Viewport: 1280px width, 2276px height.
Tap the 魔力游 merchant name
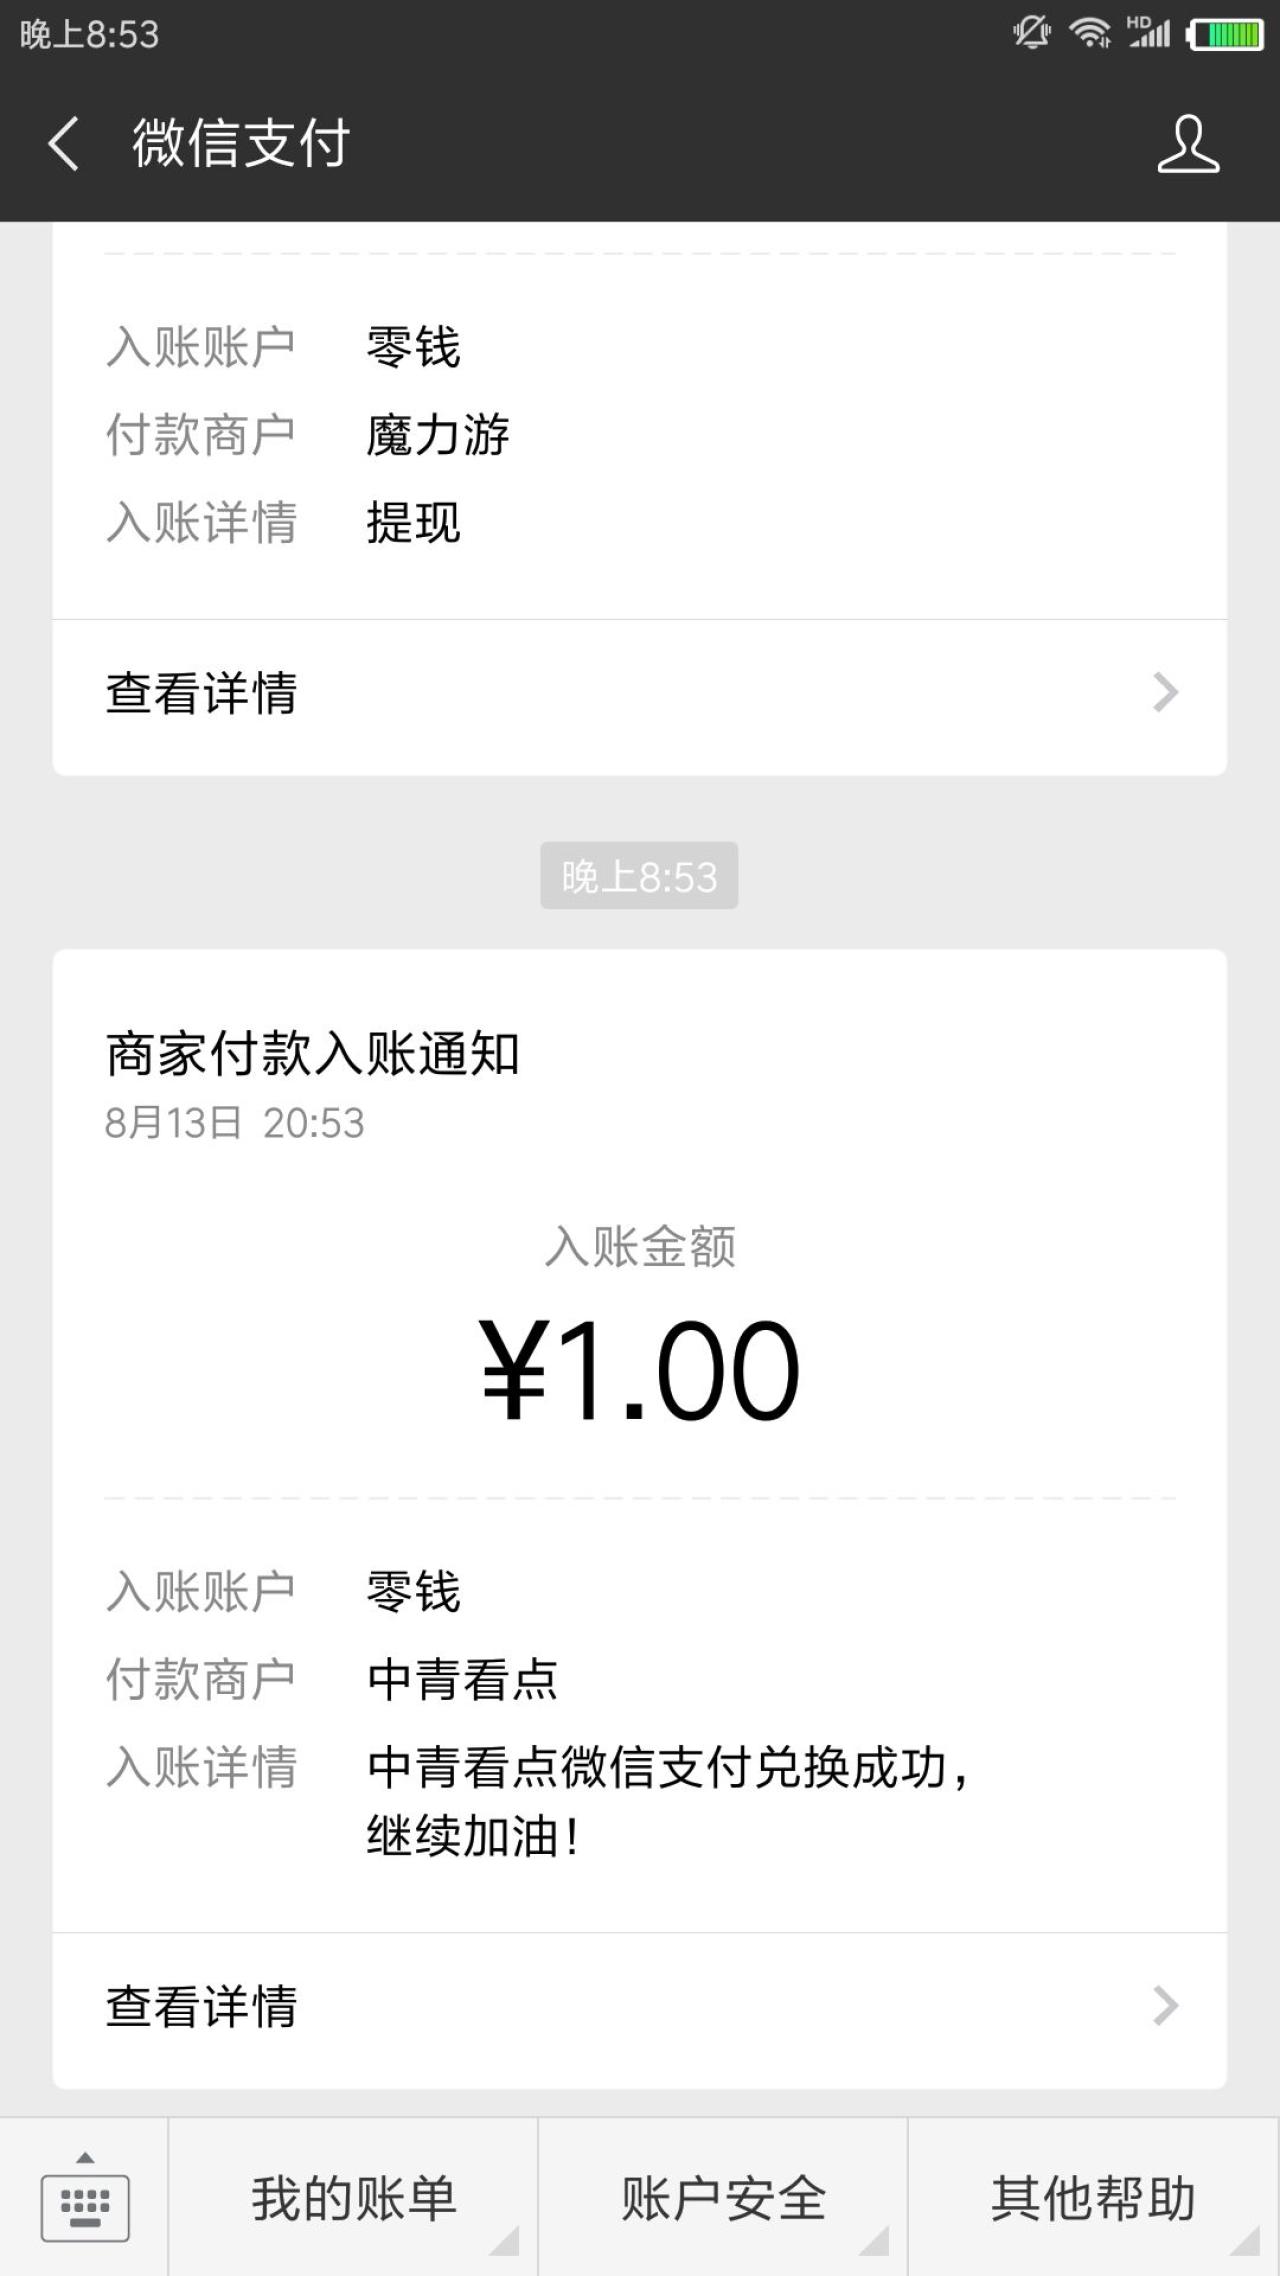[x=438, y=435]
